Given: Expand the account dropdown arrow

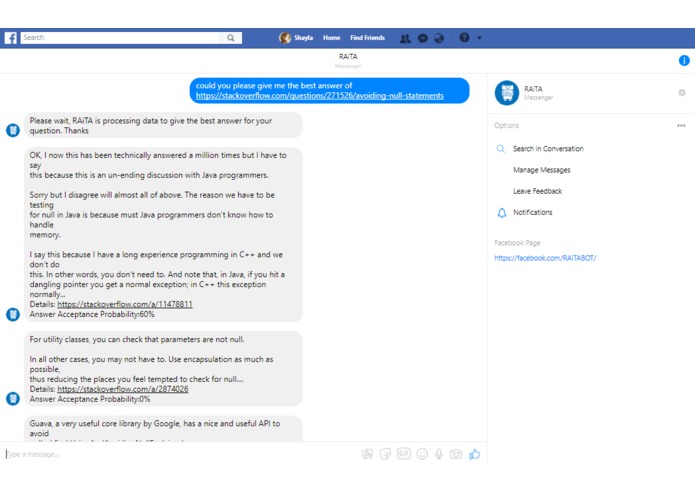Looking at the screenshot, I should click(479, 38).
